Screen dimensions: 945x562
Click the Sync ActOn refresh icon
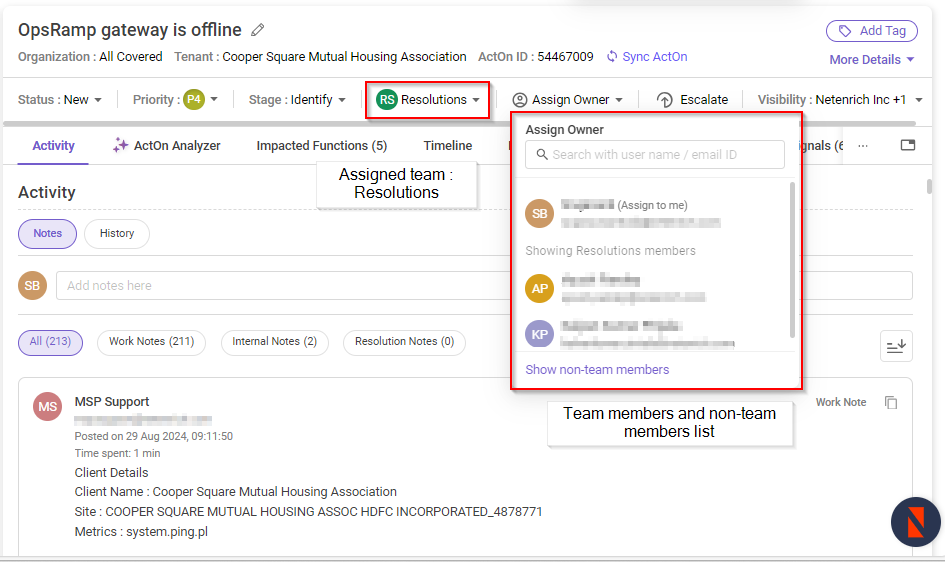click(612, 57)
